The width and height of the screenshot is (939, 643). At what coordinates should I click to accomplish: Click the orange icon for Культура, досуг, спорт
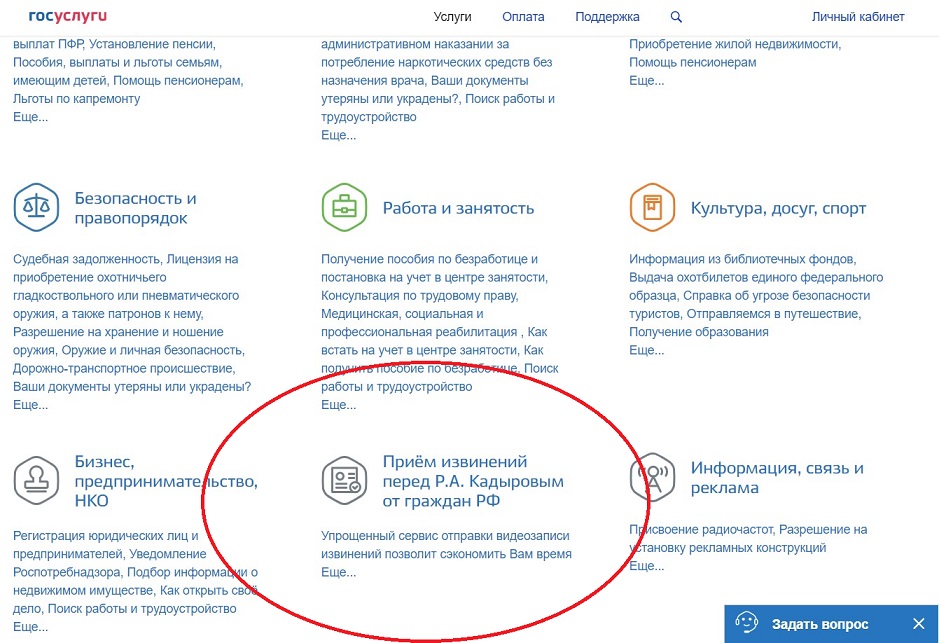[652, 208]
